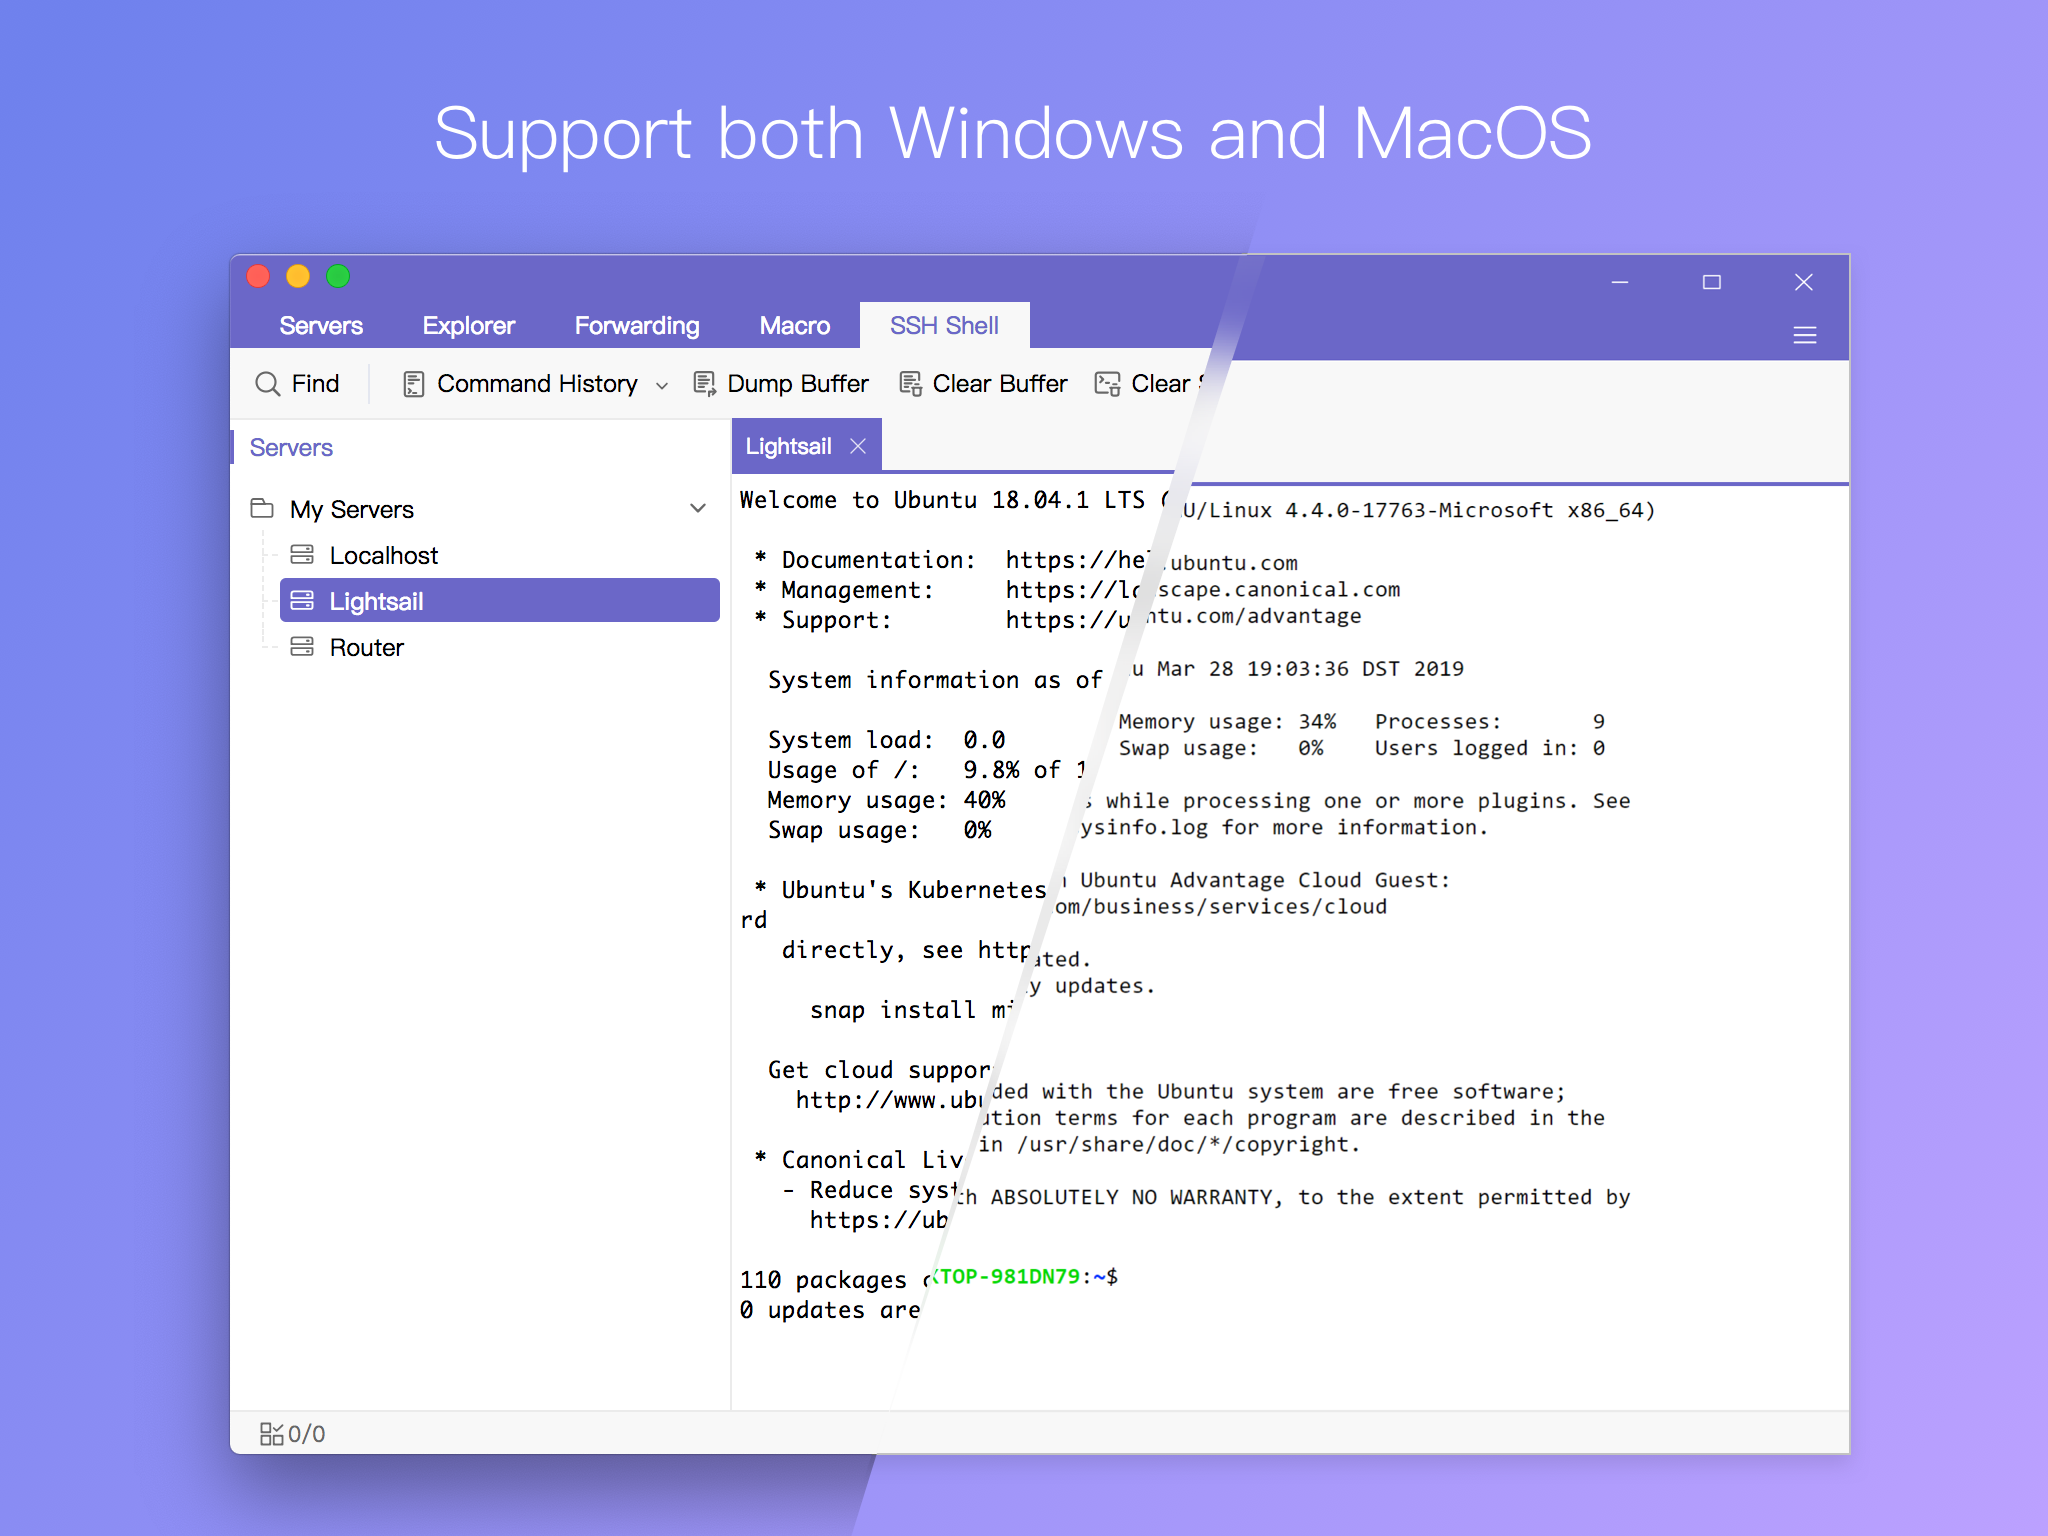The width and height of the screenshot is (2048, 1536).
Task: Select the Localhost server icon
Action: (x=302, y=555)
